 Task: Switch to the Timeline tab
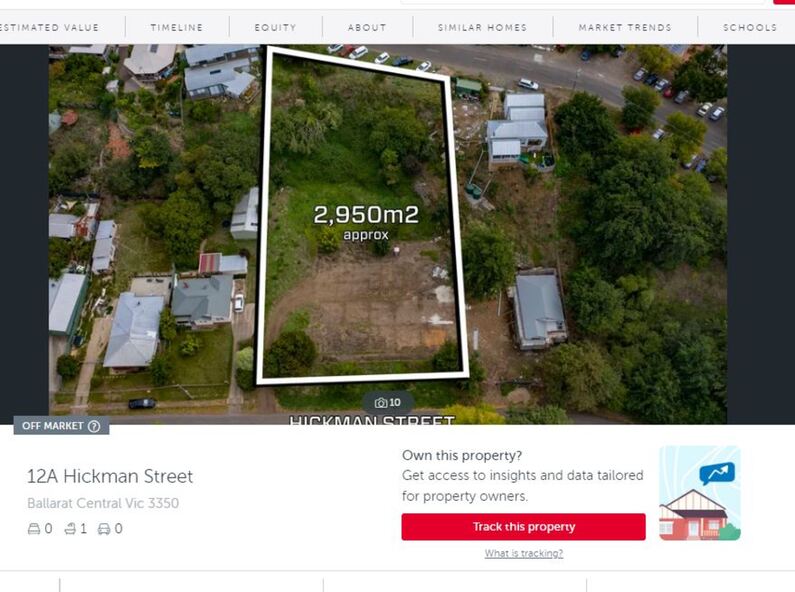click(176, 27)
